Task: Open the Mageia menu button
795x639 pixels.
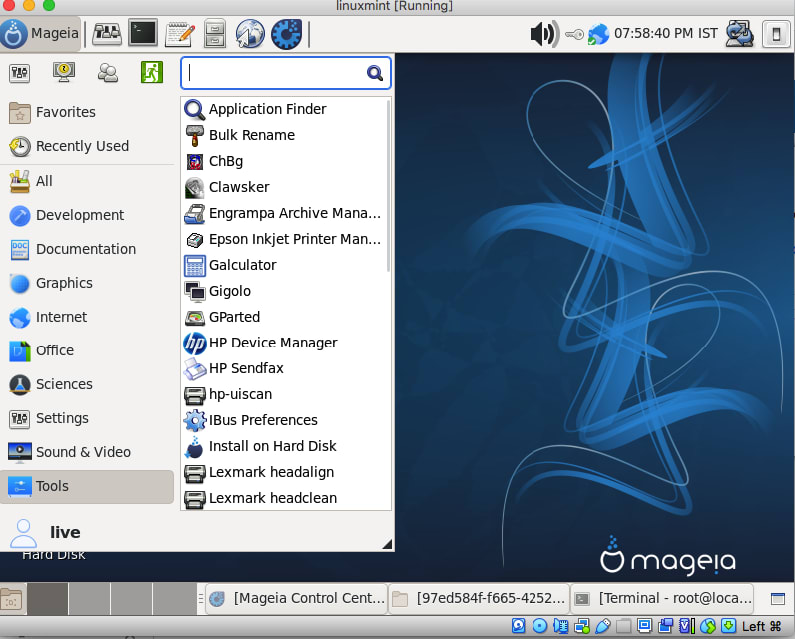Action: click(x=40, y=33)
